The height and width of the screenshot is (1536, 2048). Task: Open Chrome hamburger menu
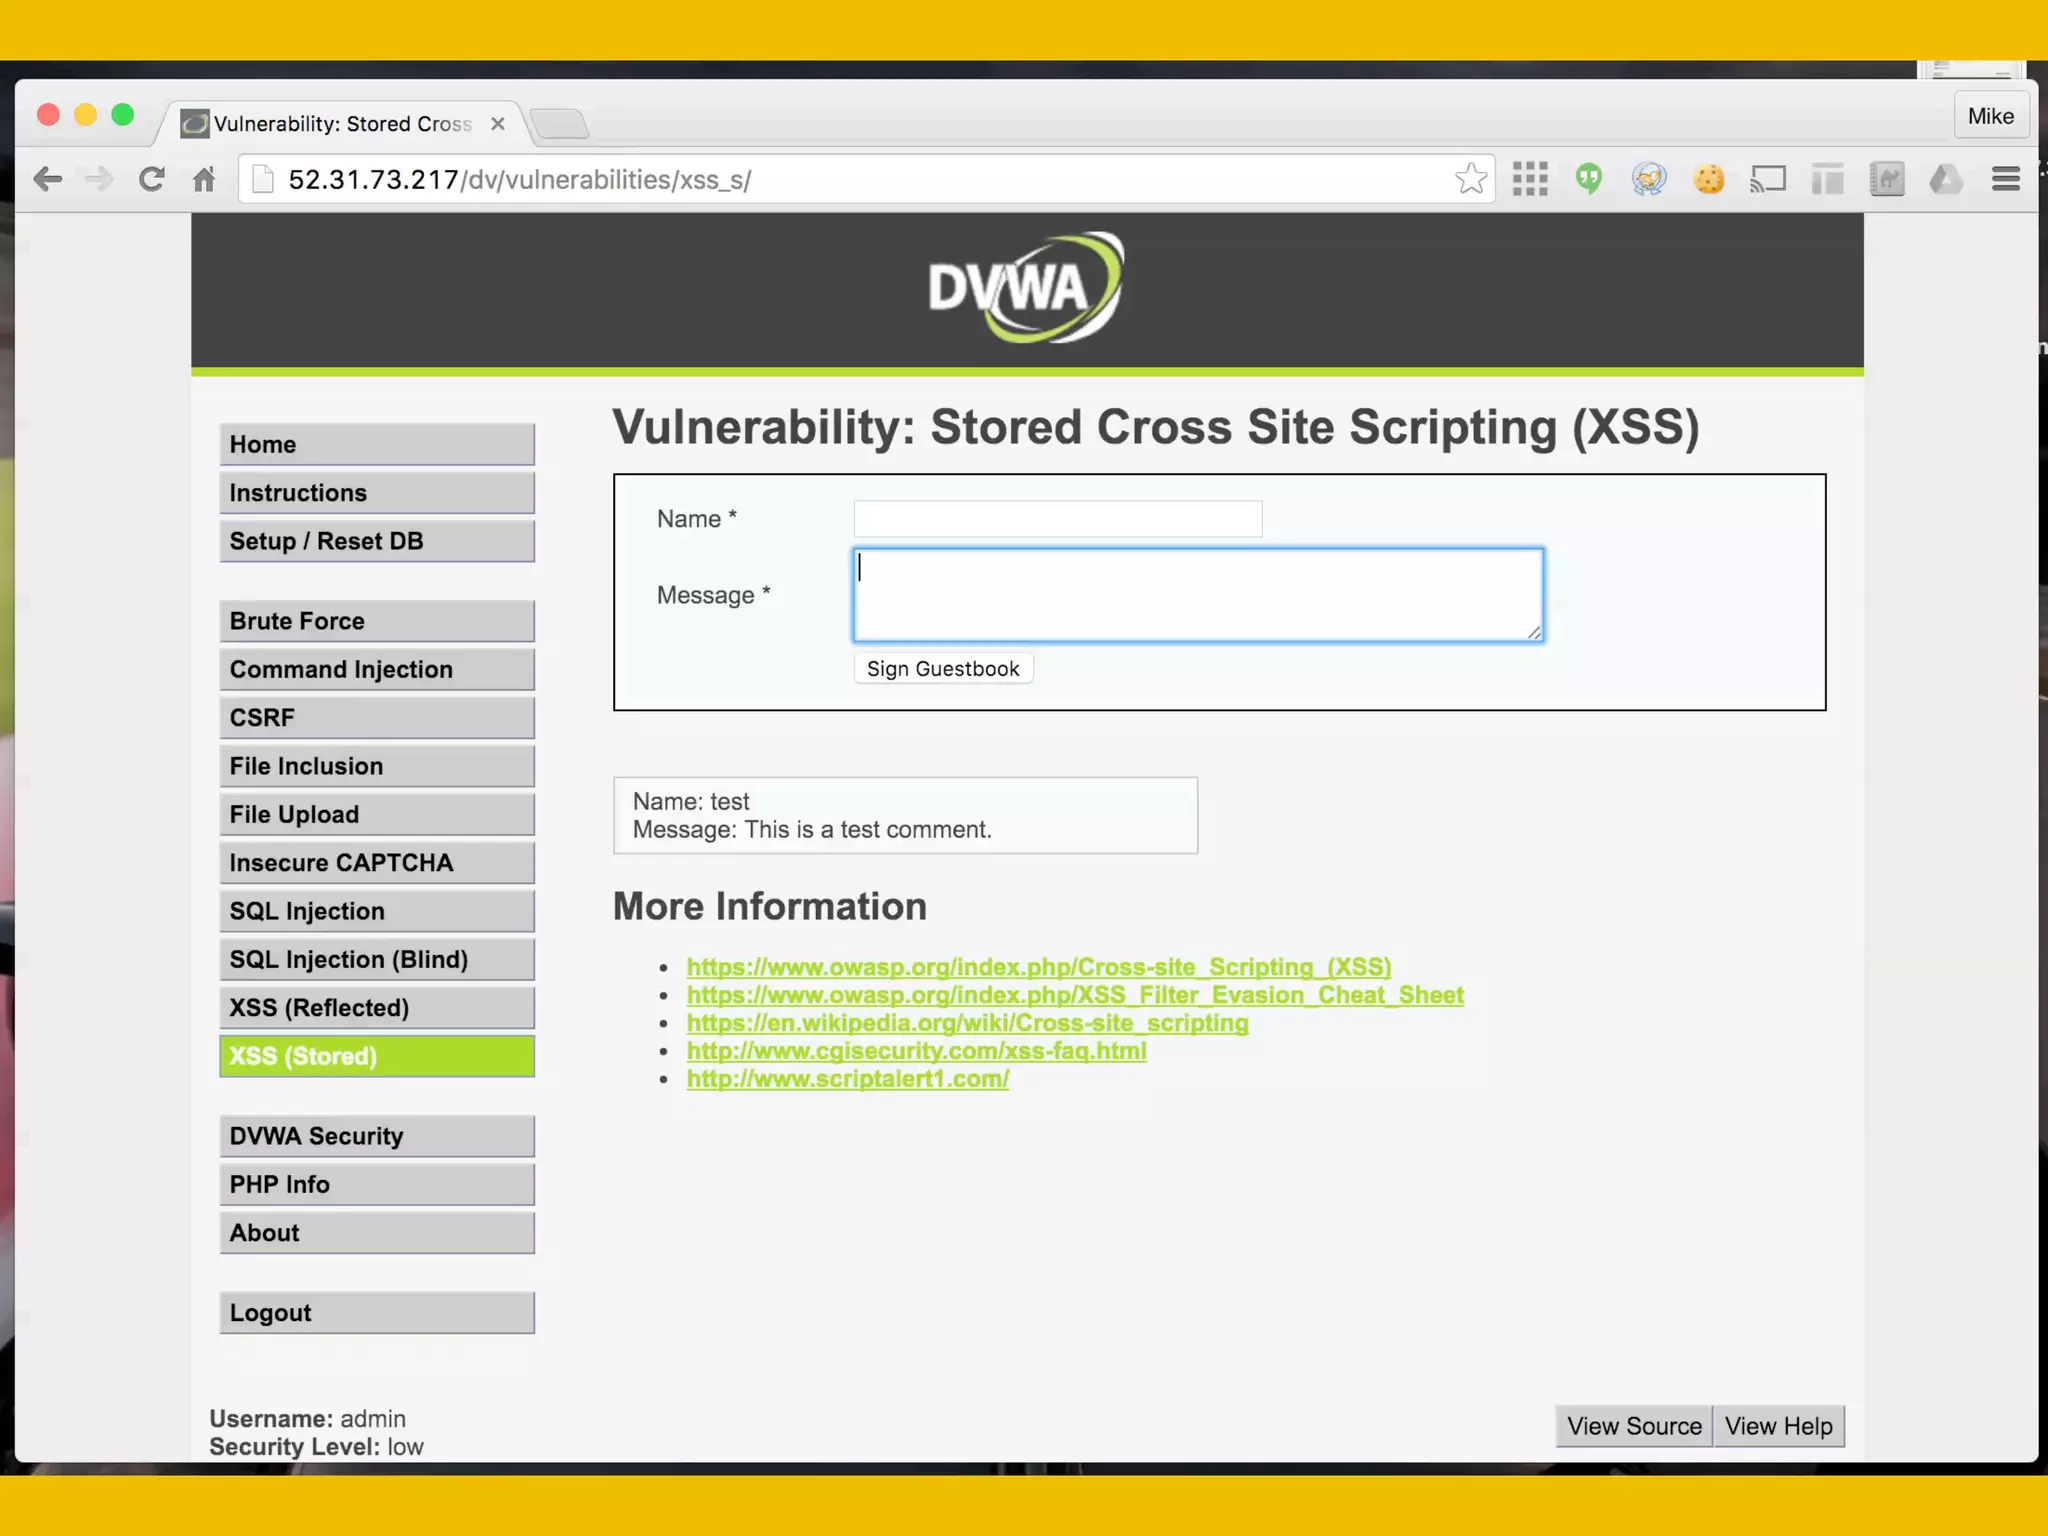2005,179
